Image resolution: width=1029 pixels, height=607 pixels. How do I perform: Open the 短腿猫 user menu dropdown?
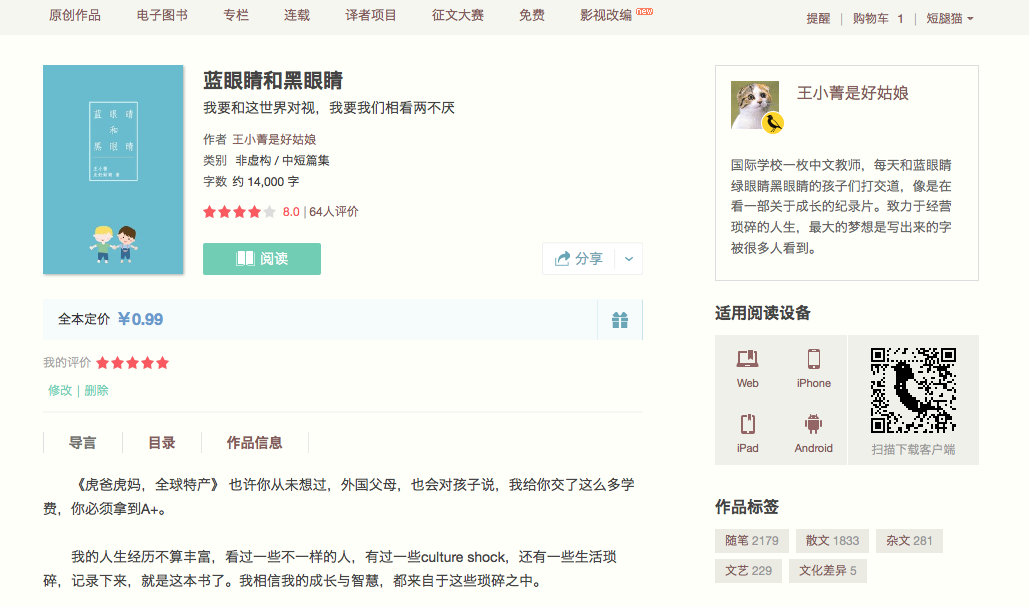point(949,18)
